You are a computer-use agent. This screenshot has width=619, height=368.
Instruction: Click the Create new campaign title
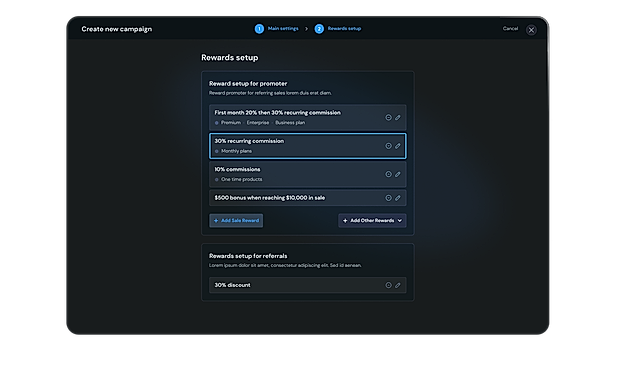coord(116,29)
